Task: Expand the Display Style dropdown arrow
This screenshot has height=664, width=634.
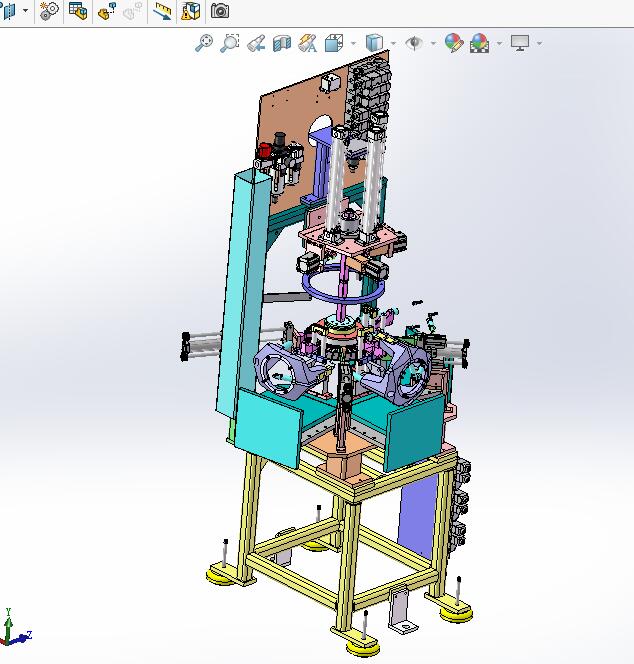Action: 393,43
